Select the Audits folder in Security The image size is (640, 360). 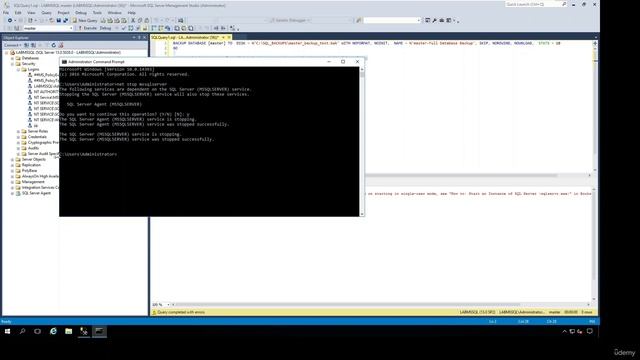coord(33,148)
